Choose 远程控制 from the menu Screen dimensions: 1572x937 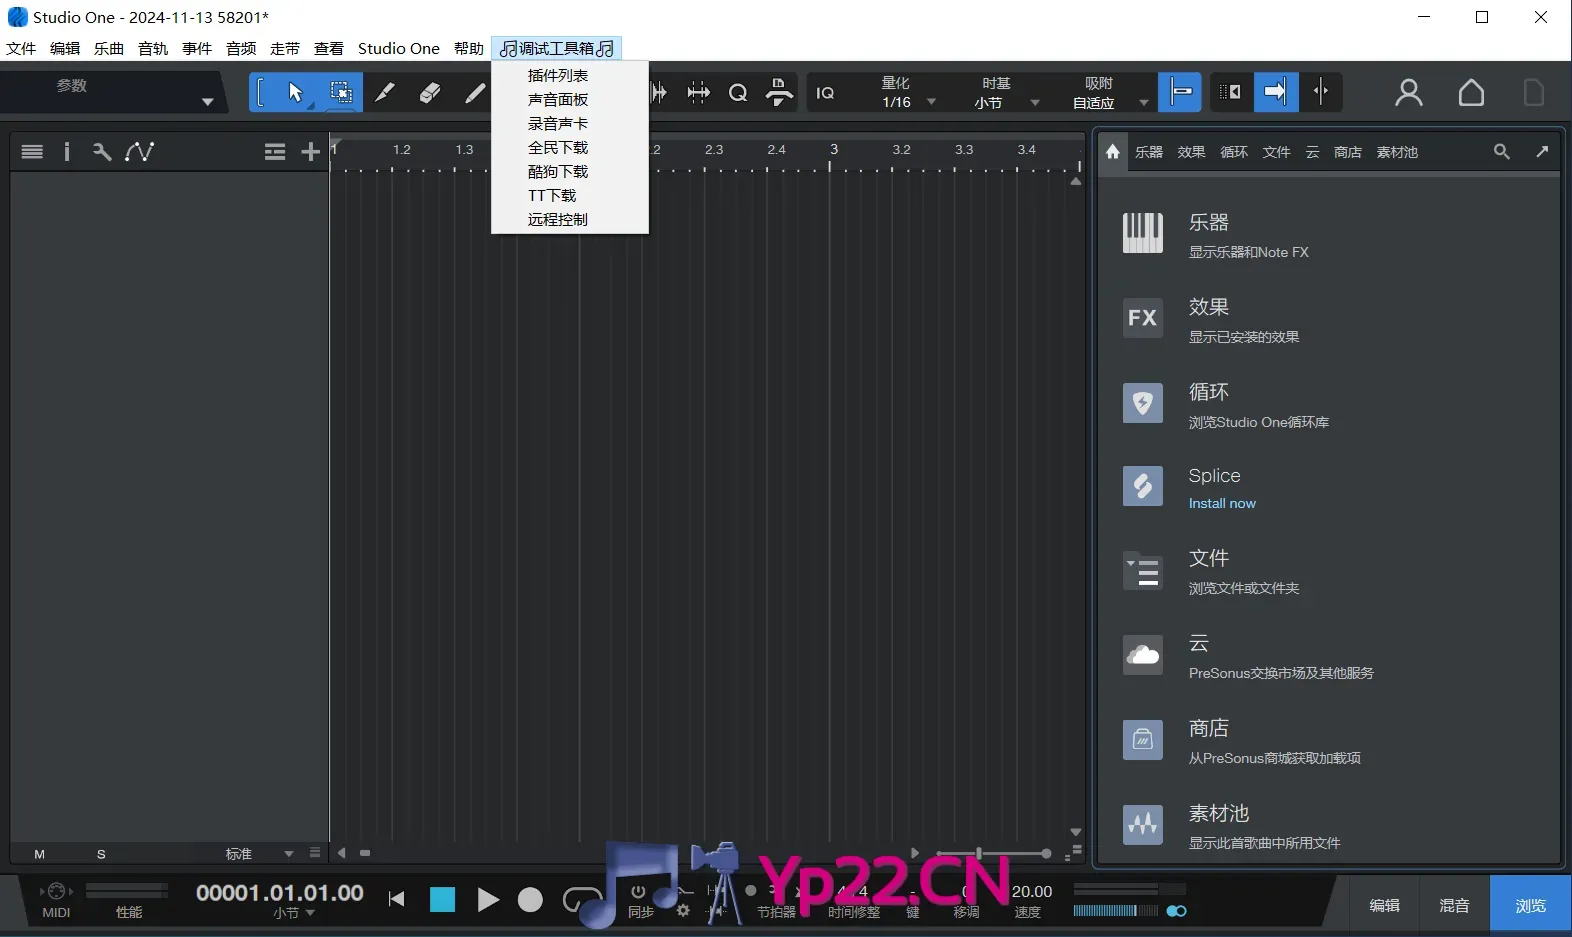tap(570, 219)
